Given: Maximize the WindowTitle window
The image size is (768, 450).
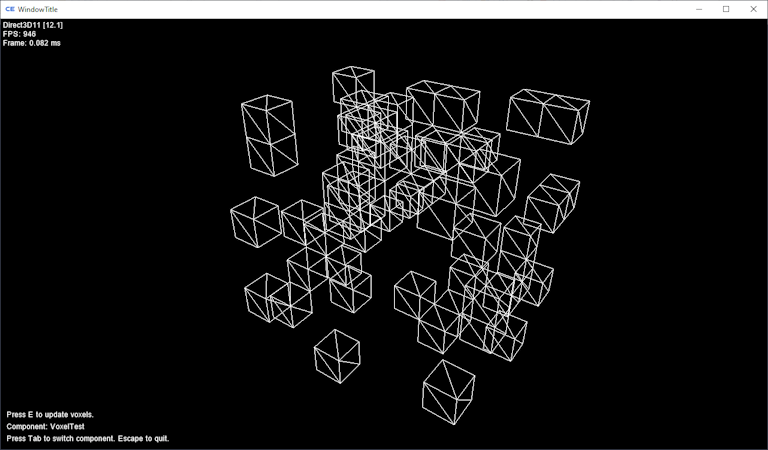Looking at the screenshot, I should pos(726,9).
